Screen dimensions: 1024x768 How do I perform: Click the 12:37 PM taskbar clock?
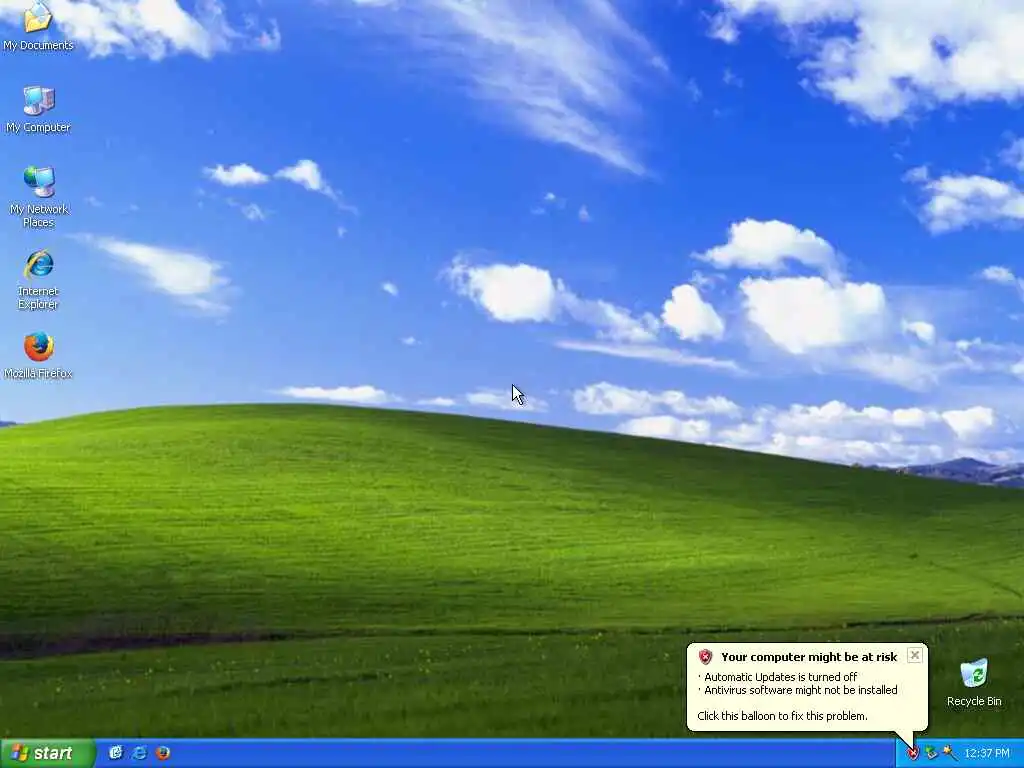point(987,754)
